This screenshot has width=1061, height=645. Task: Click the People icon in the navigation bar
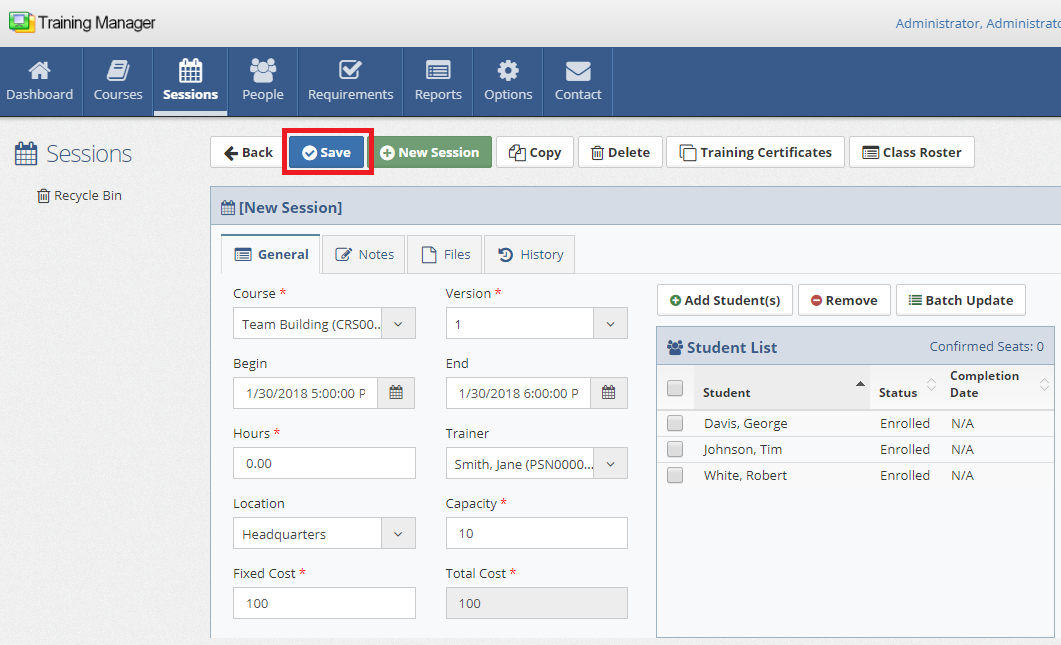[262, 80]
